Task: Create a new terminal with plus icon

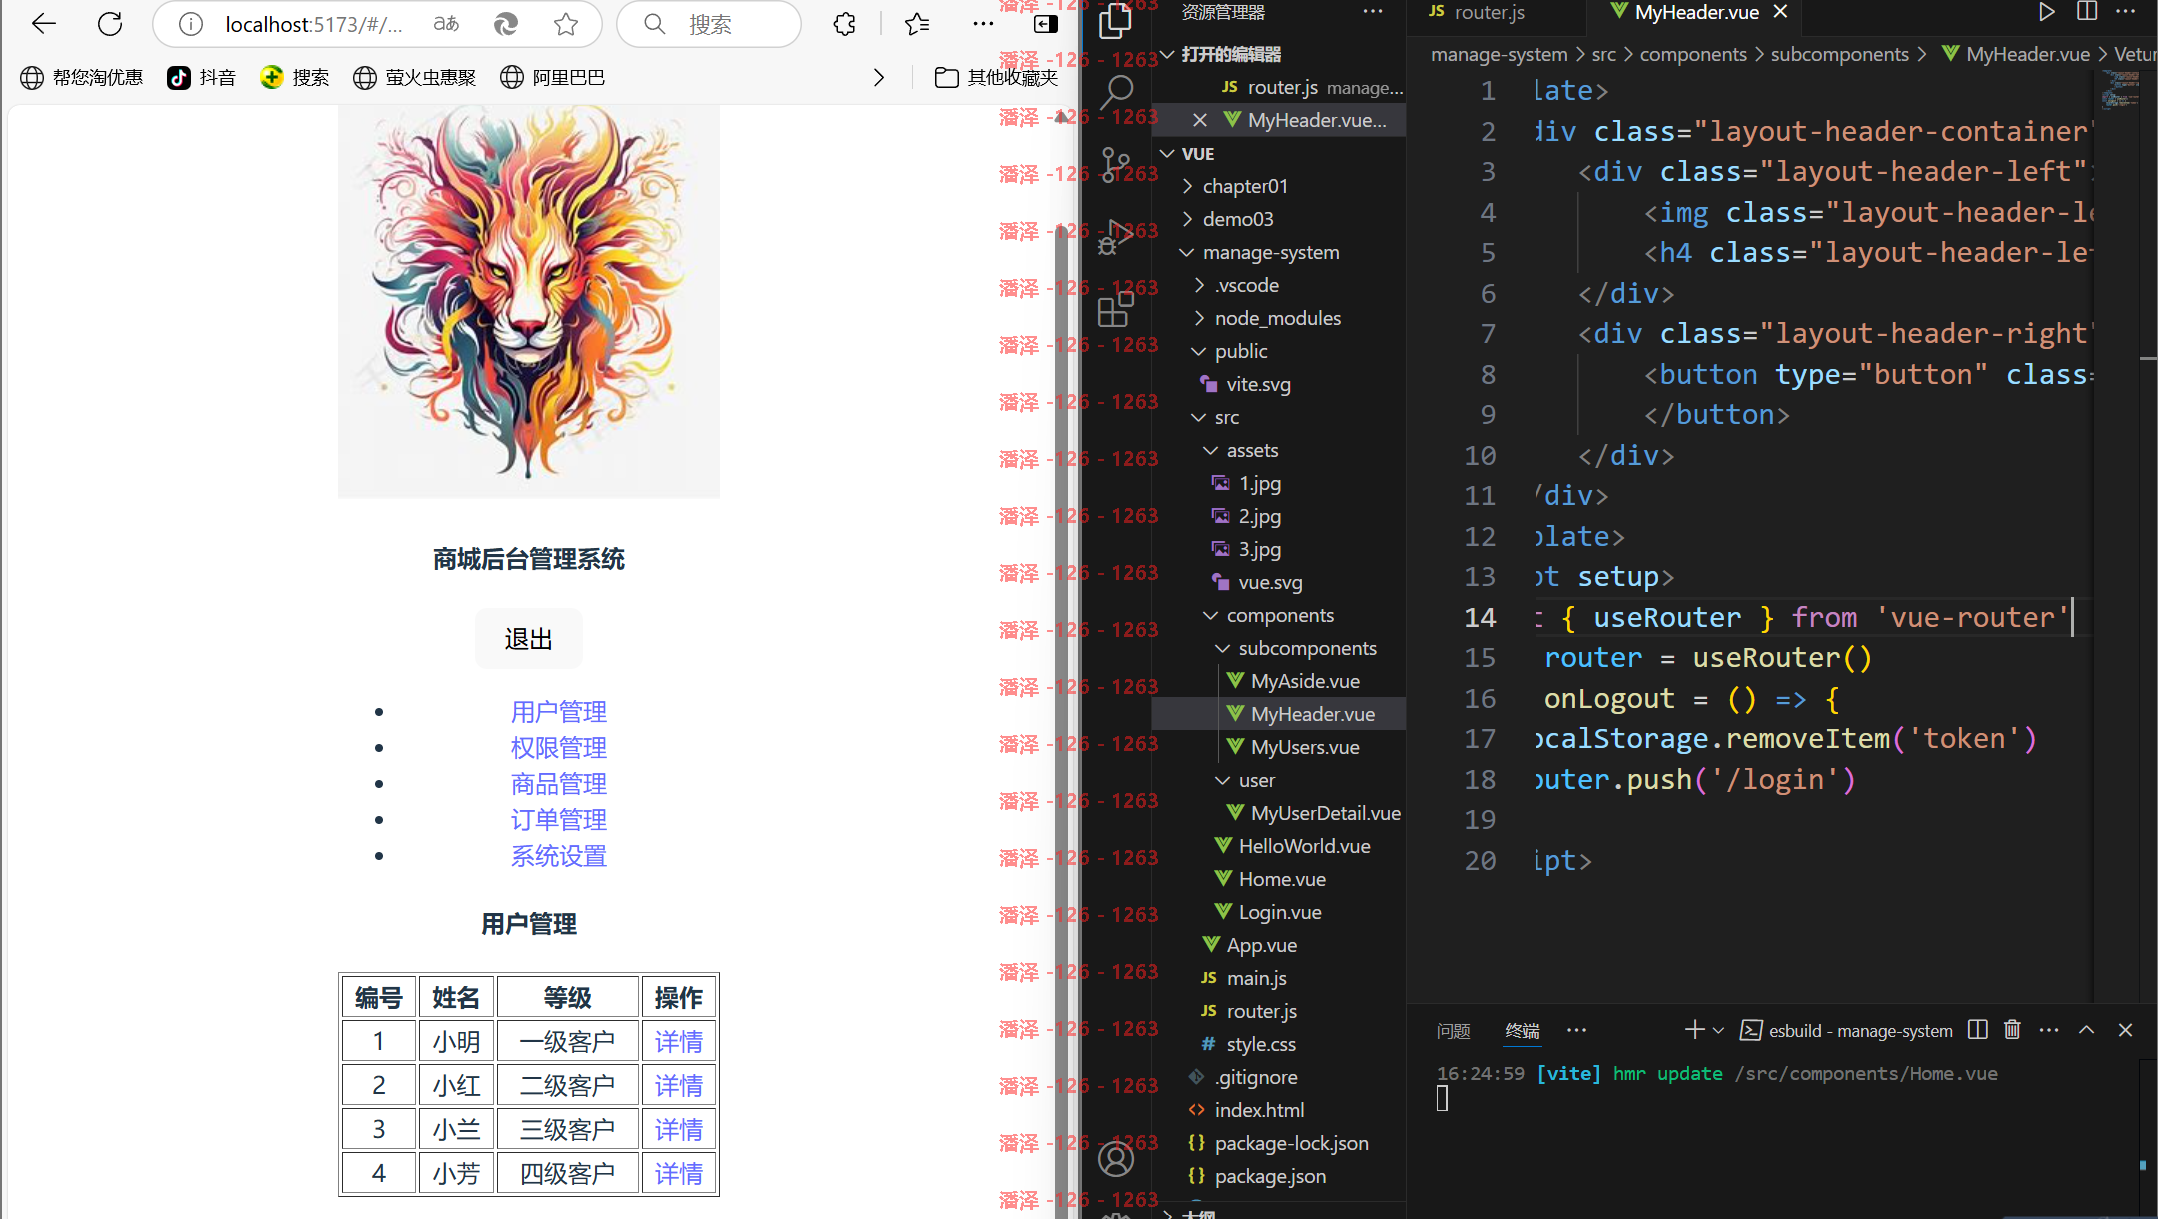Action: point(1694,1030)
